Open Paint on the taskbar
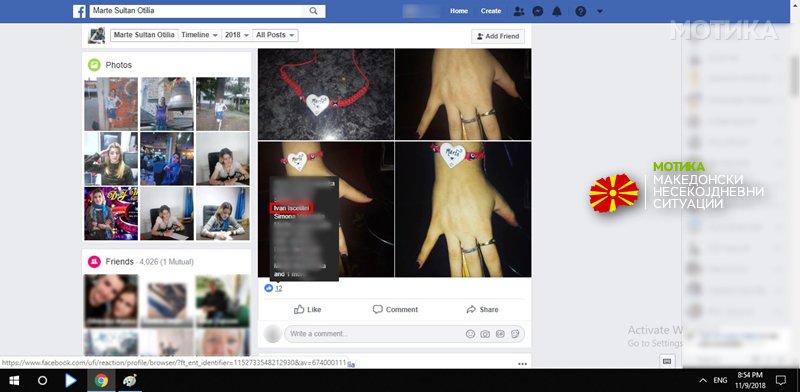 point(130,381)
